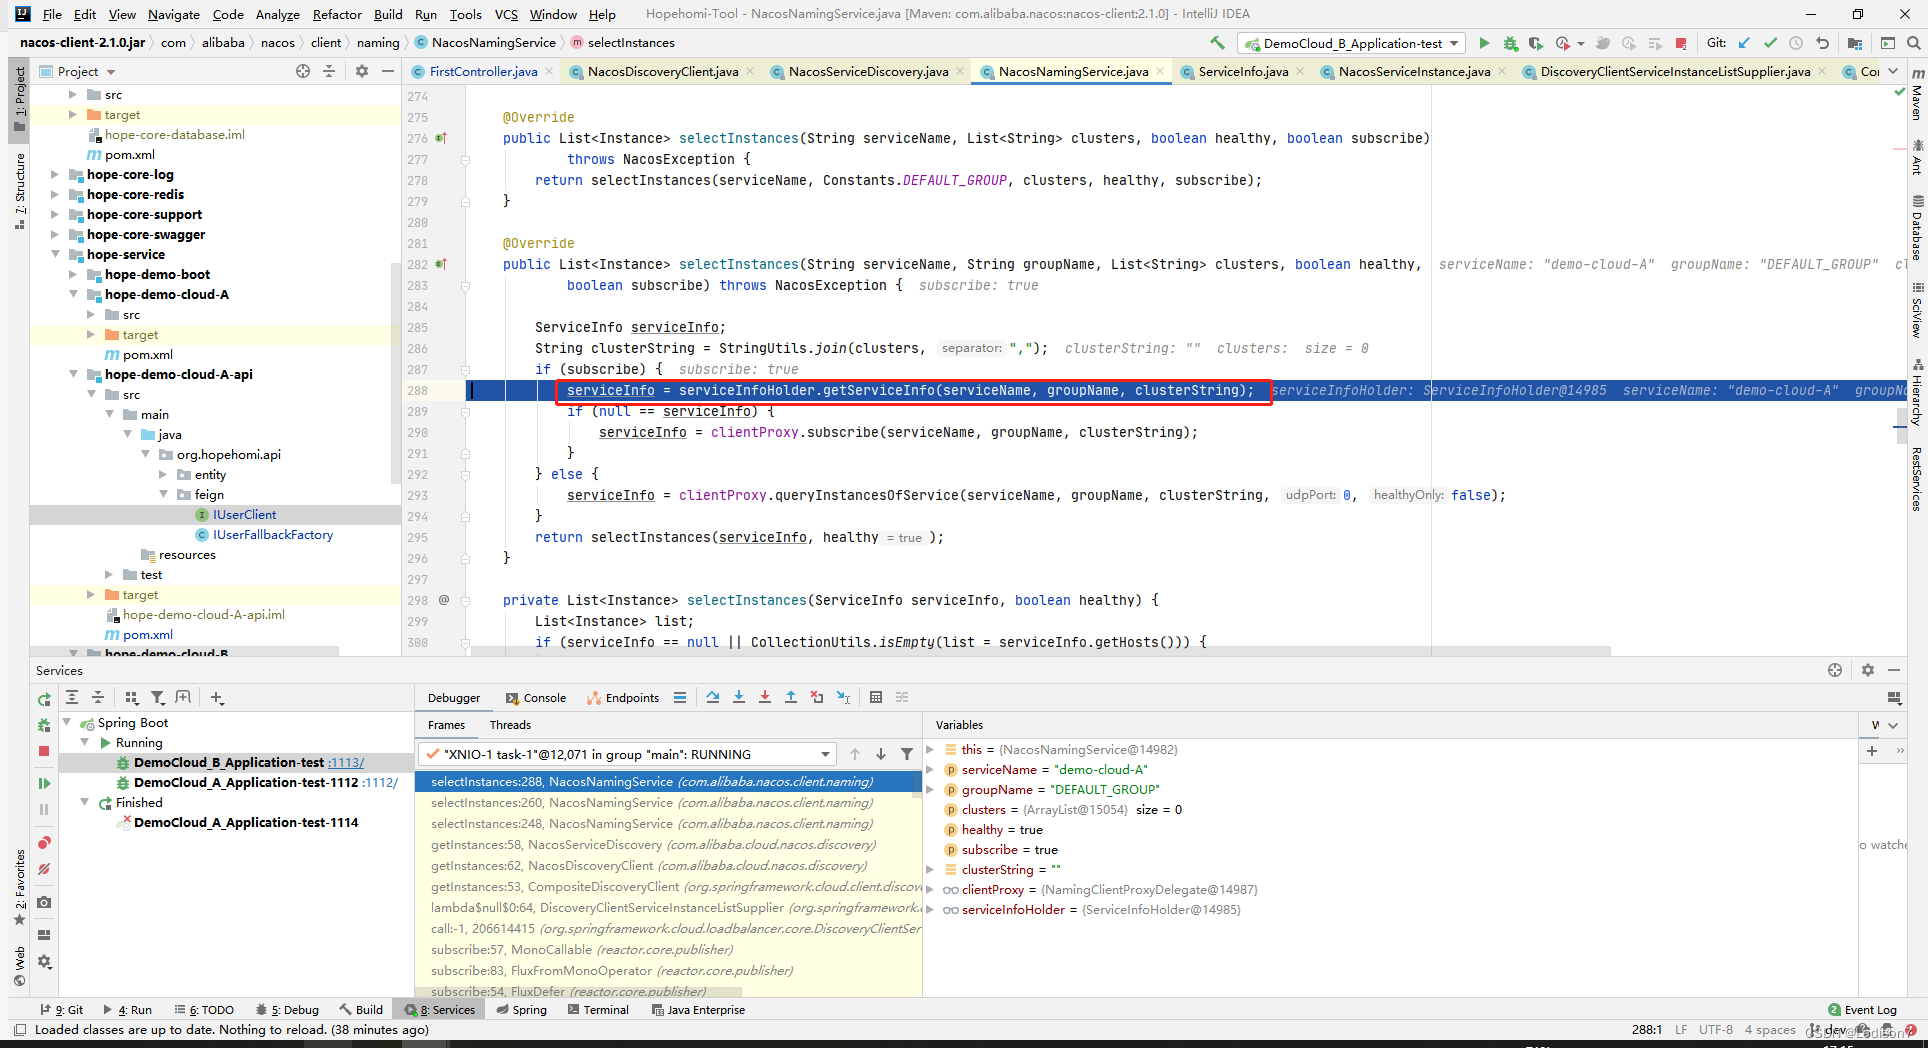Screen dimensions: 1928x1048
Task: Switch to Console tab in debugger
Action: pyautogui.click(x=536, y=698)
